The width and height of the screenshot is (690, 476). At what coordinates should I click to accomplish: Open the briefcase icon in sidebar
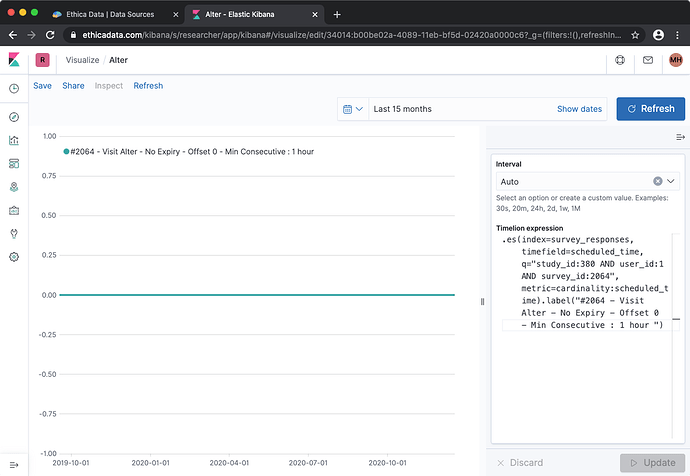coord(14,210)
